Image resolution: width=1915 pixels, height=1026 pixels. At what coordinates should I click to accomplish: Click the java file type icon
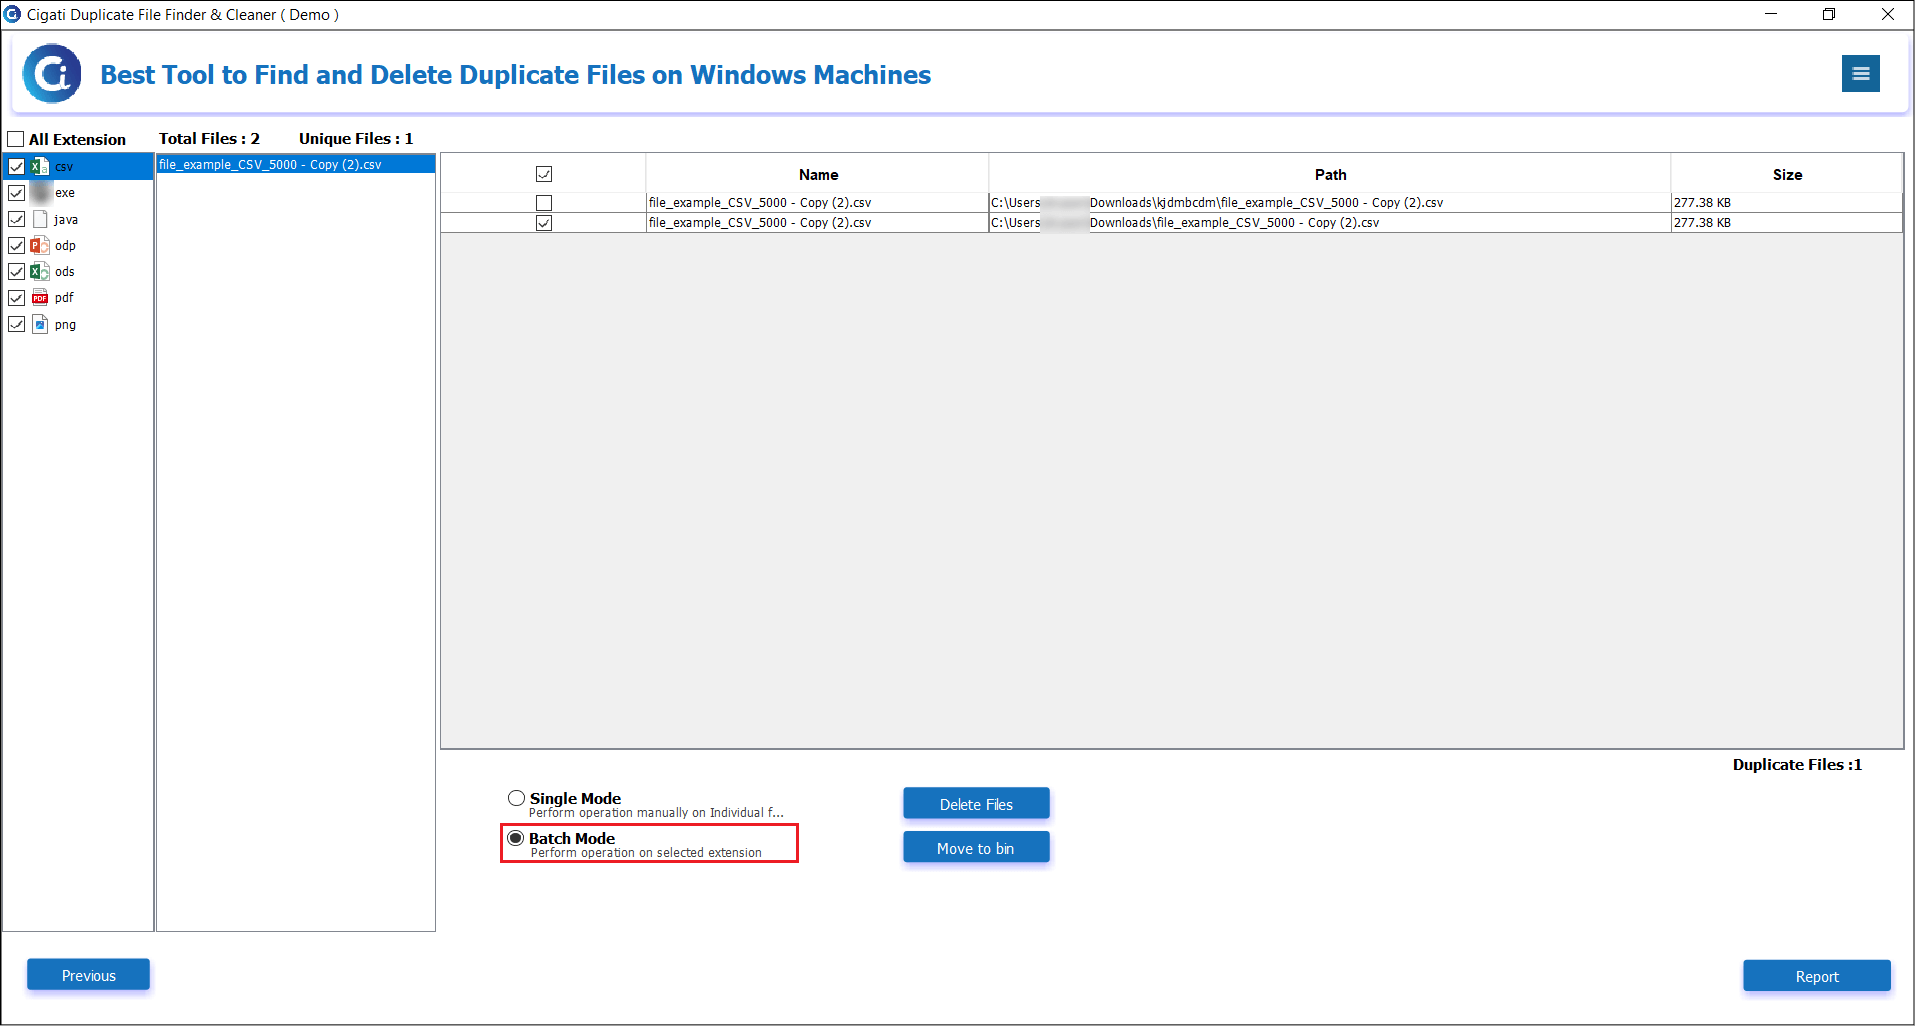click(40, 219)
